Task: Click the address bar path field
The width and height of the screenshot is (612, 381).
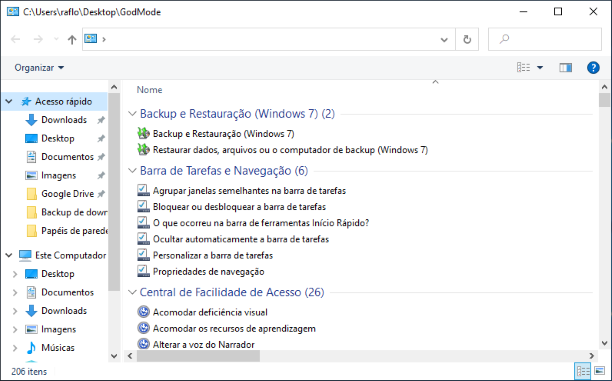Action: coord(269,39)
